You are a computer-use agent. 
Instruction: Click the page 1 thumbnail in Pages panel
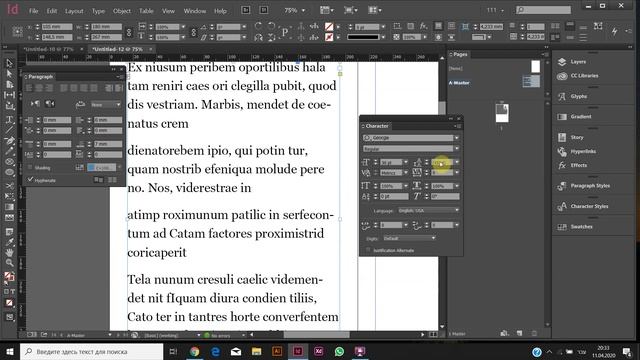coord(502,113)
